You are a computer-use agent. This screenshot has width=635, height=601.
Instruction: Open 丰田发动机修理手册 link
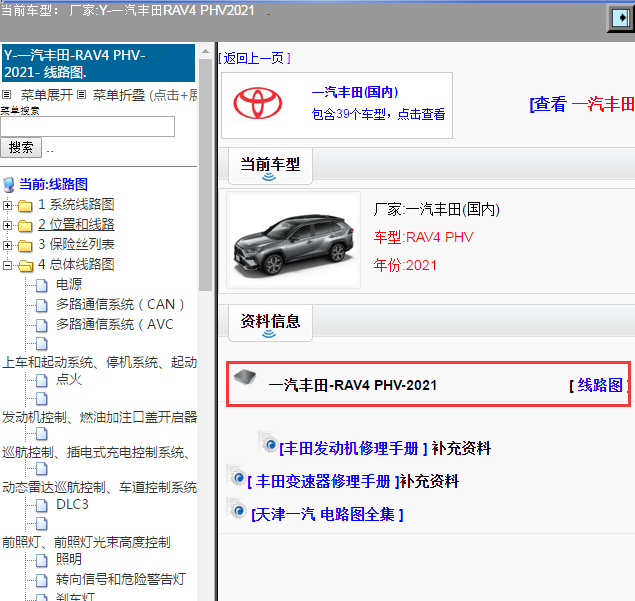coord(353,448)
